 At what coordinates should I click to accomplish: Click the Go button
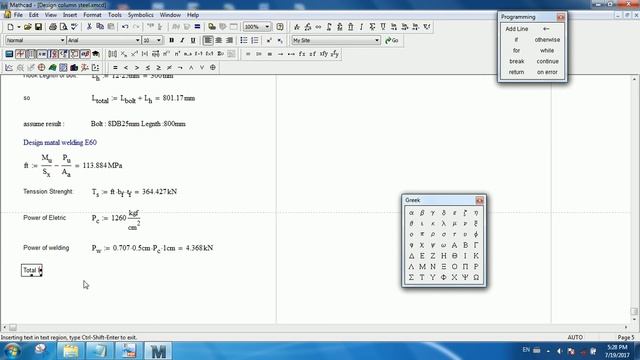[x=392, y=40]
